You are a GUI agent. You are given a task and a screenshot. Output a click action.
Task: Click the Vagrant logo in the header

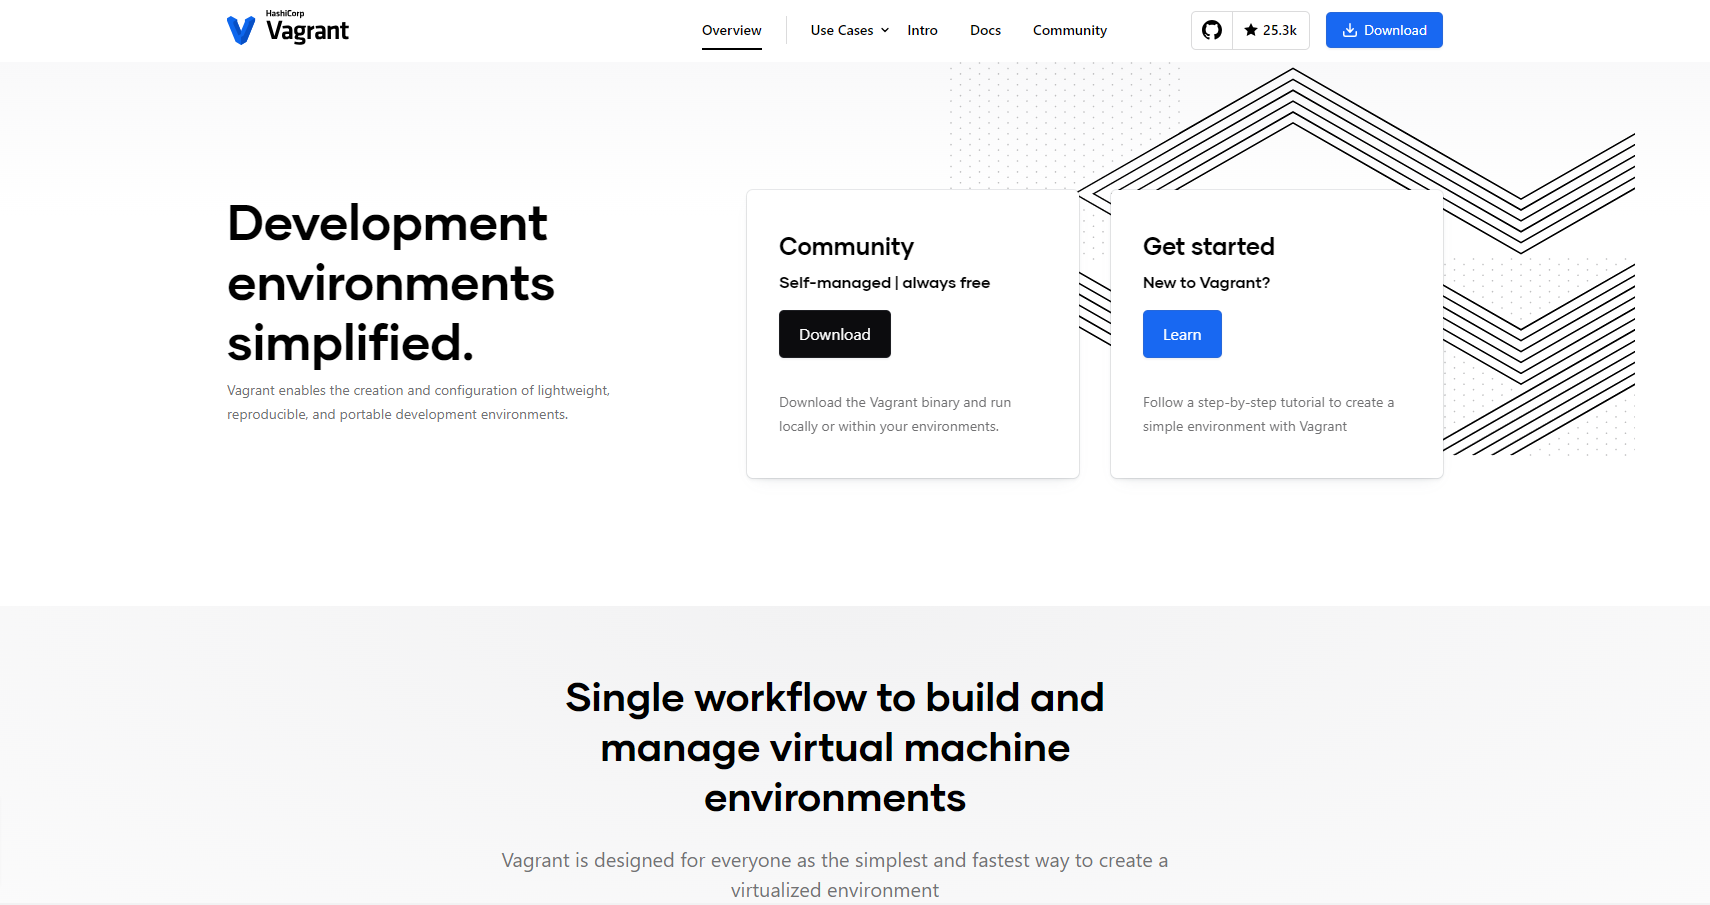tap(288, 29)
